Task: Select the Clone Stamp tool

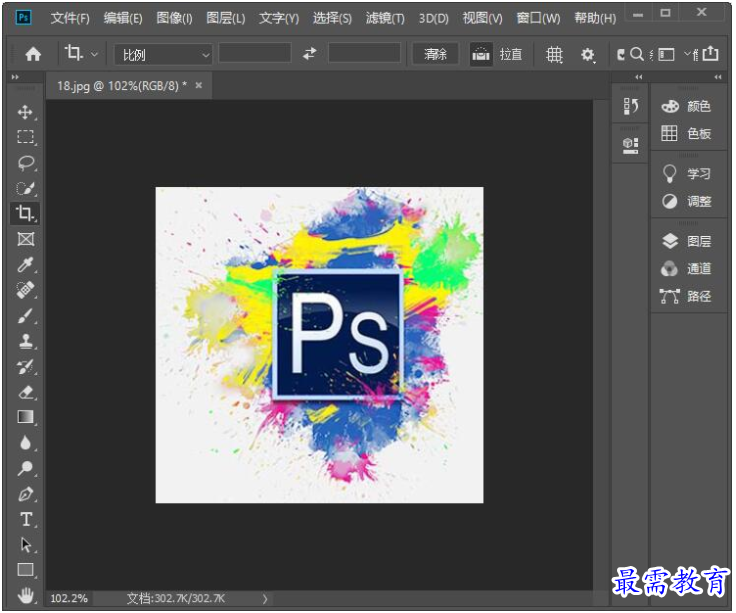Action: click(25, 341)
